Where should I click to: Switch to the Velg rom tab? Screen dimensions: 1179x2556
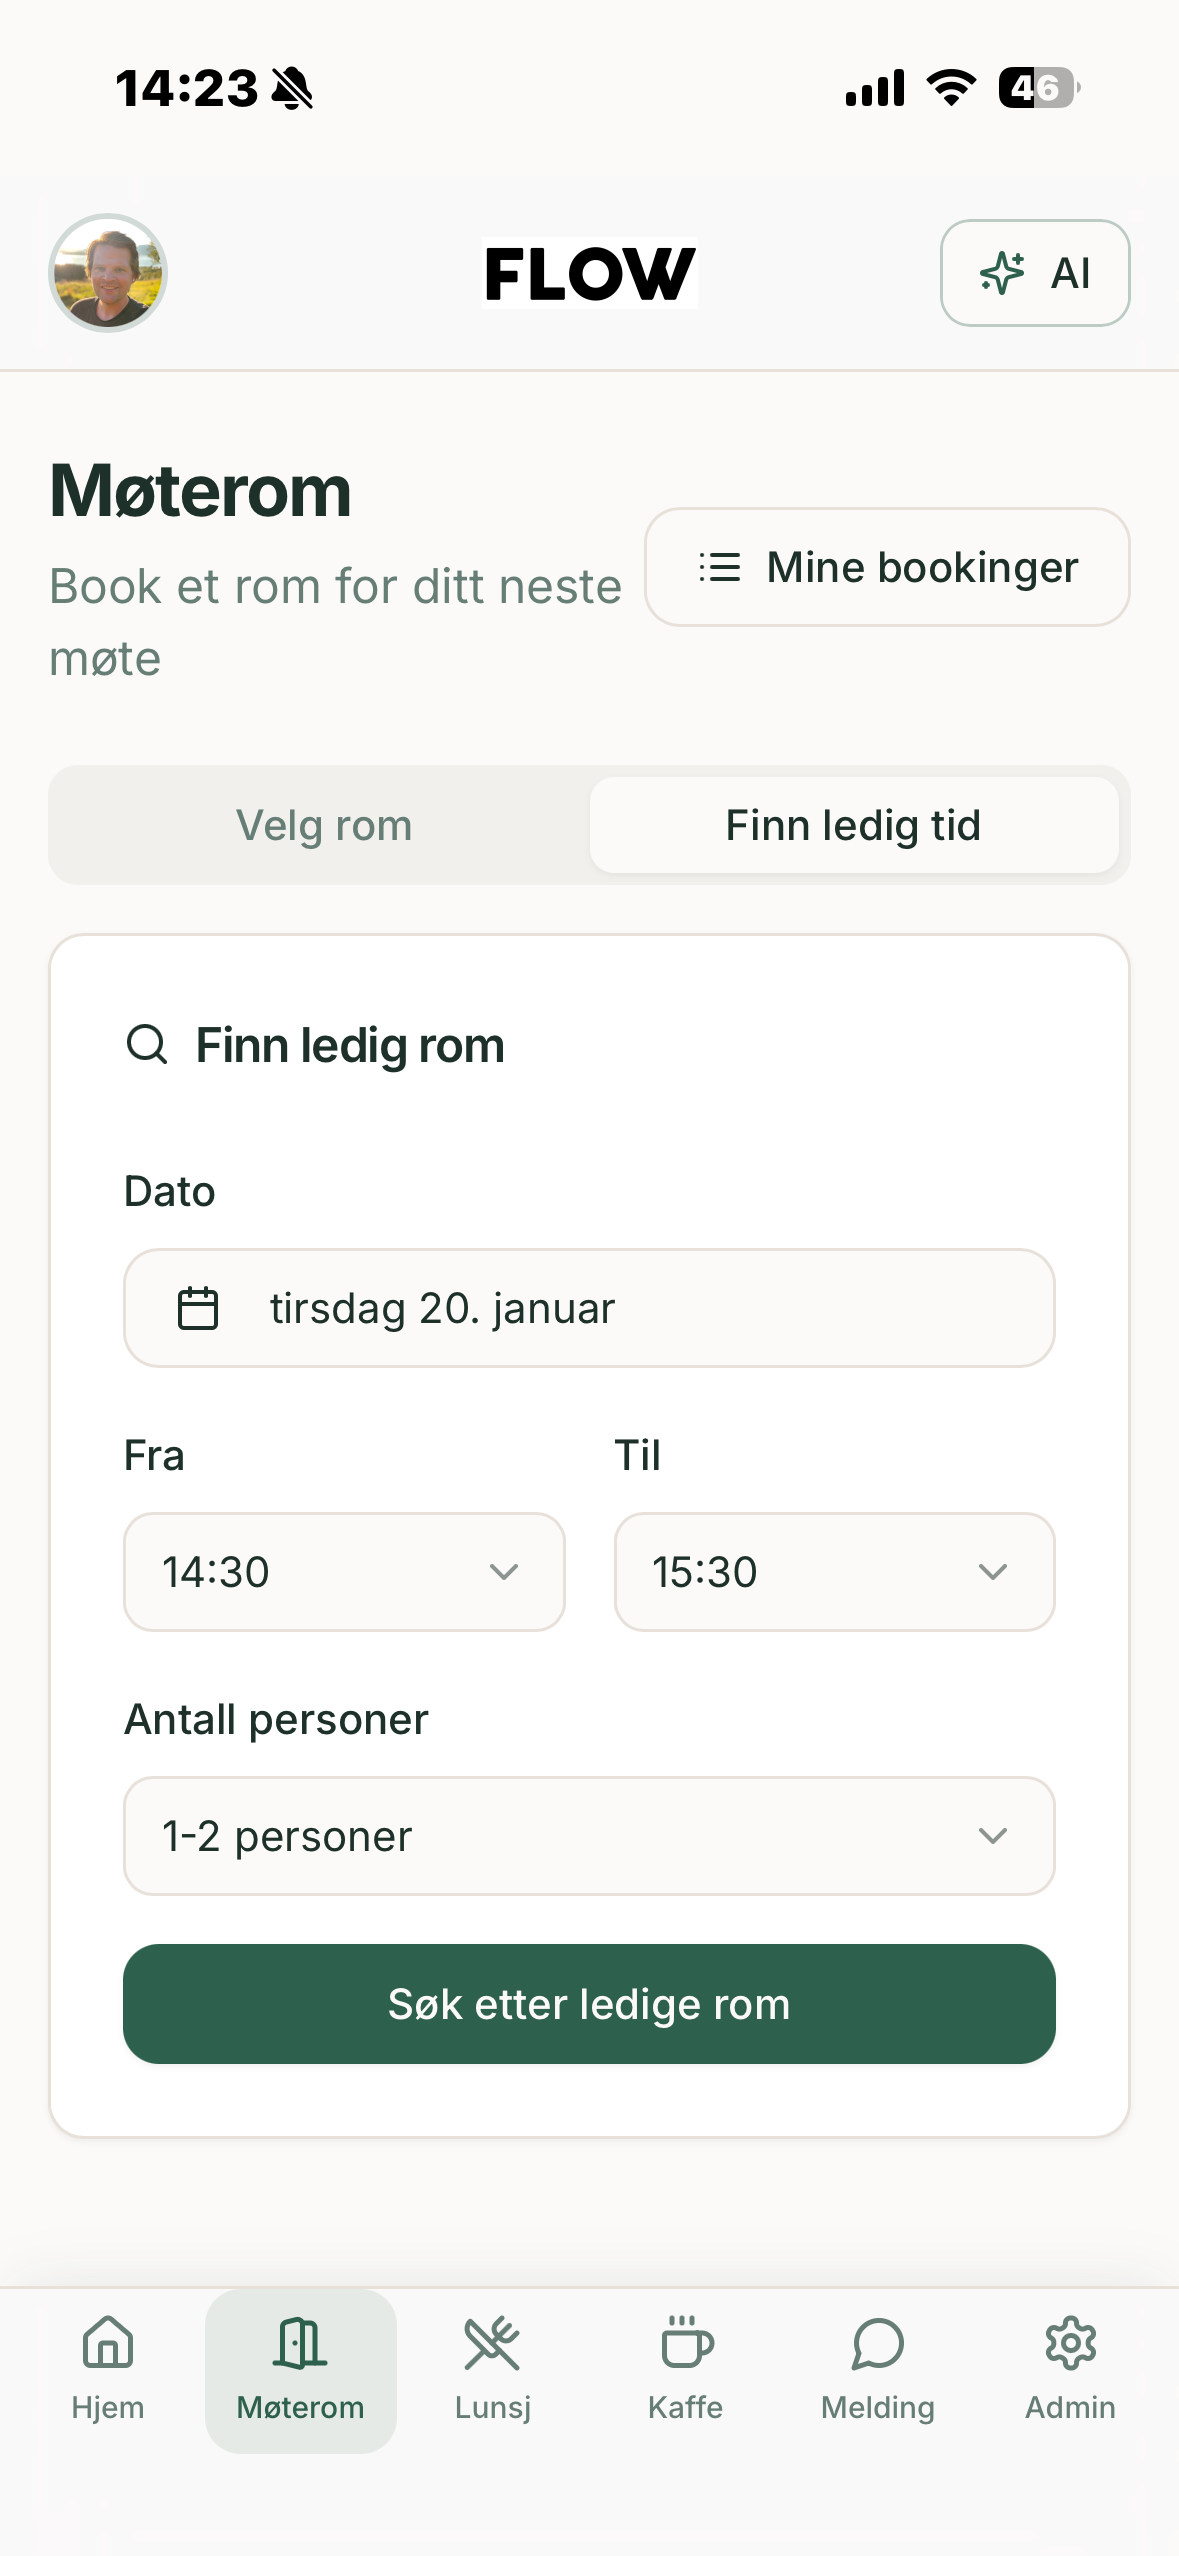tap(324, 826)
